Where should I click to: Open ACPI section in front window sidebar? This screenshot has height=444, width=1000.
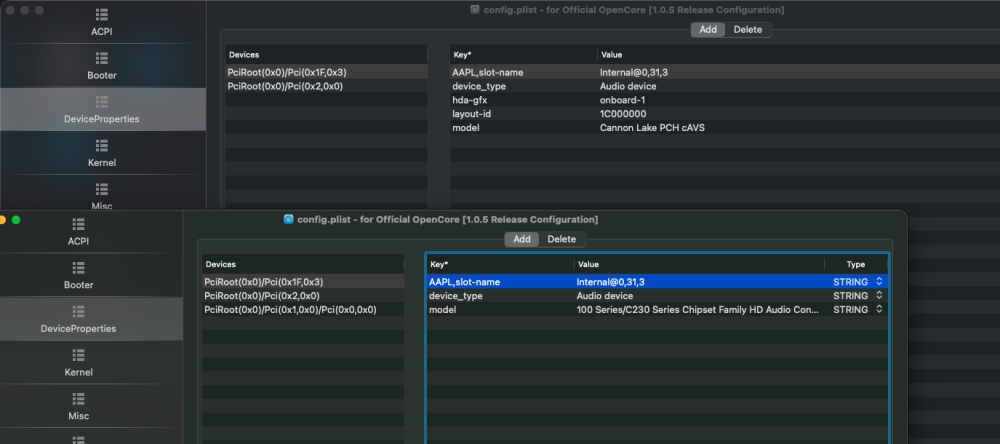coord(78,232)
